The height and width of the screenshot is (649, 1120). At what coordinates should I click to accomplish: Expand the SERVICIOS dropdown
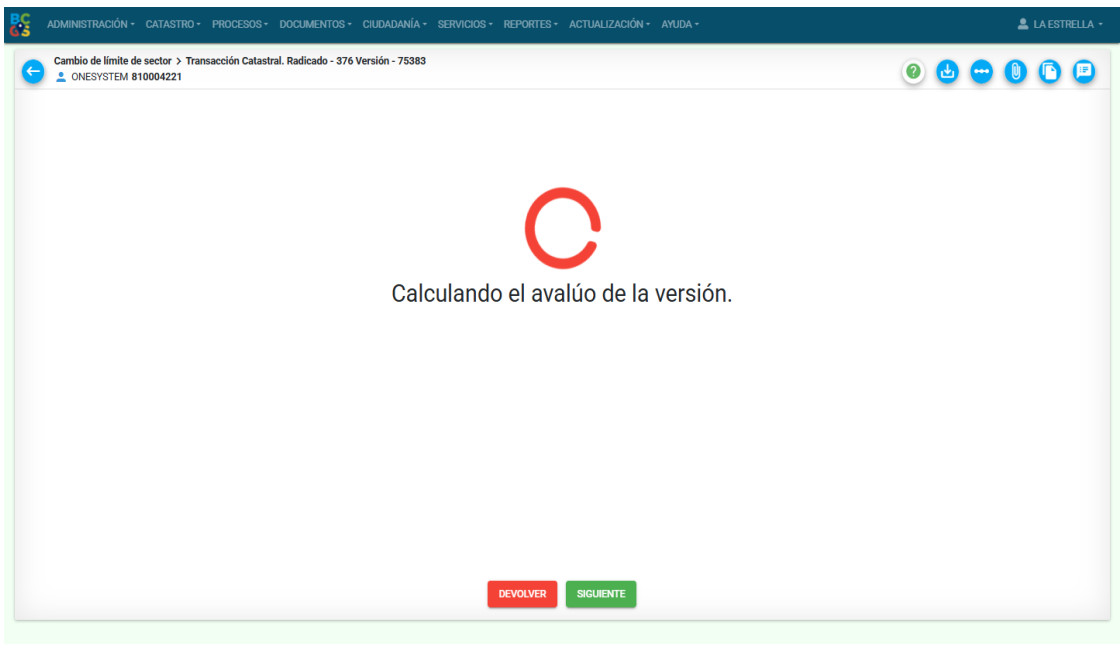pos(465,24)
